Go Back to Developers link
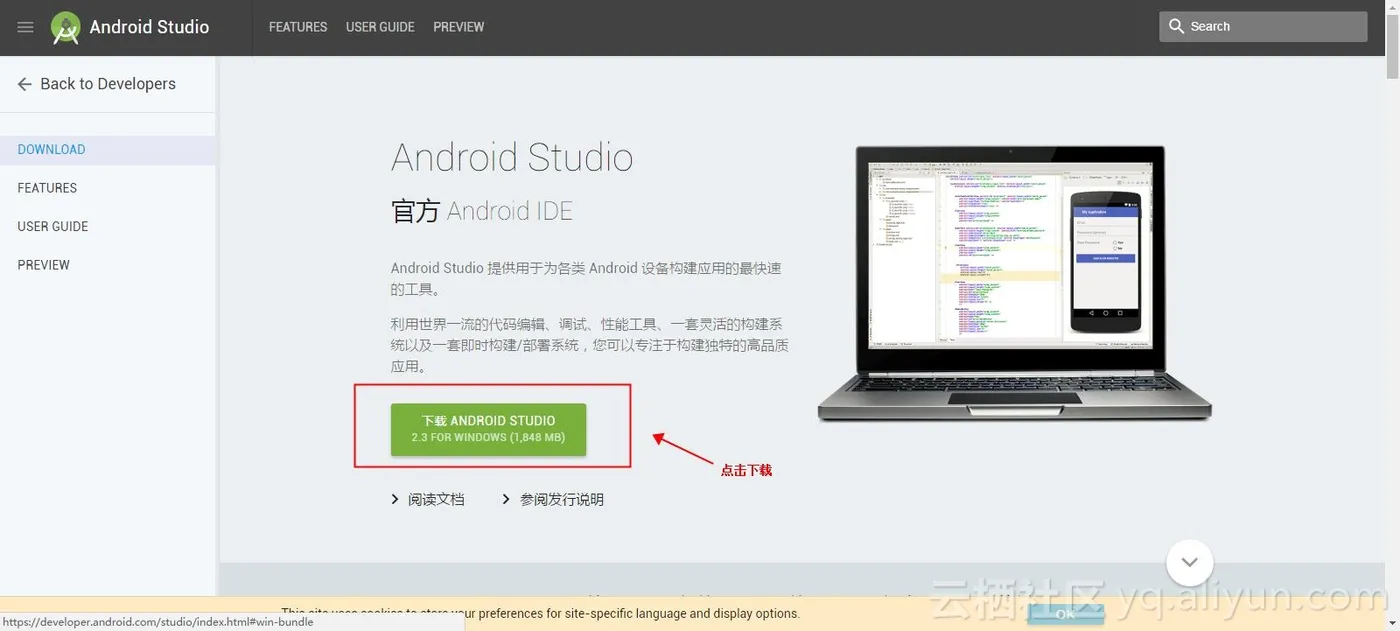The image size is (1400, 631). pos(108,84)
